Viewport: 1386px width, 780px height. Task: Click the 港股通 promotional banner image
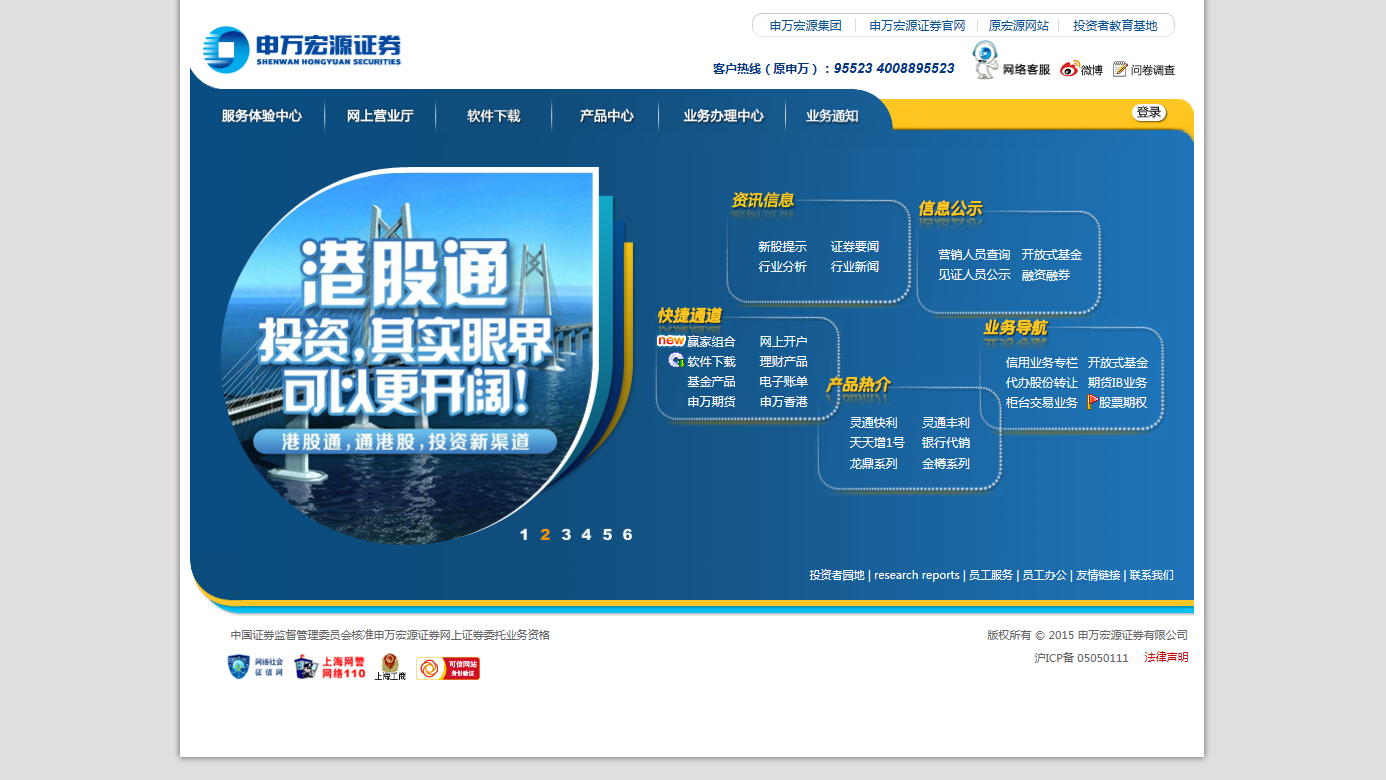(x=408, y=355)
